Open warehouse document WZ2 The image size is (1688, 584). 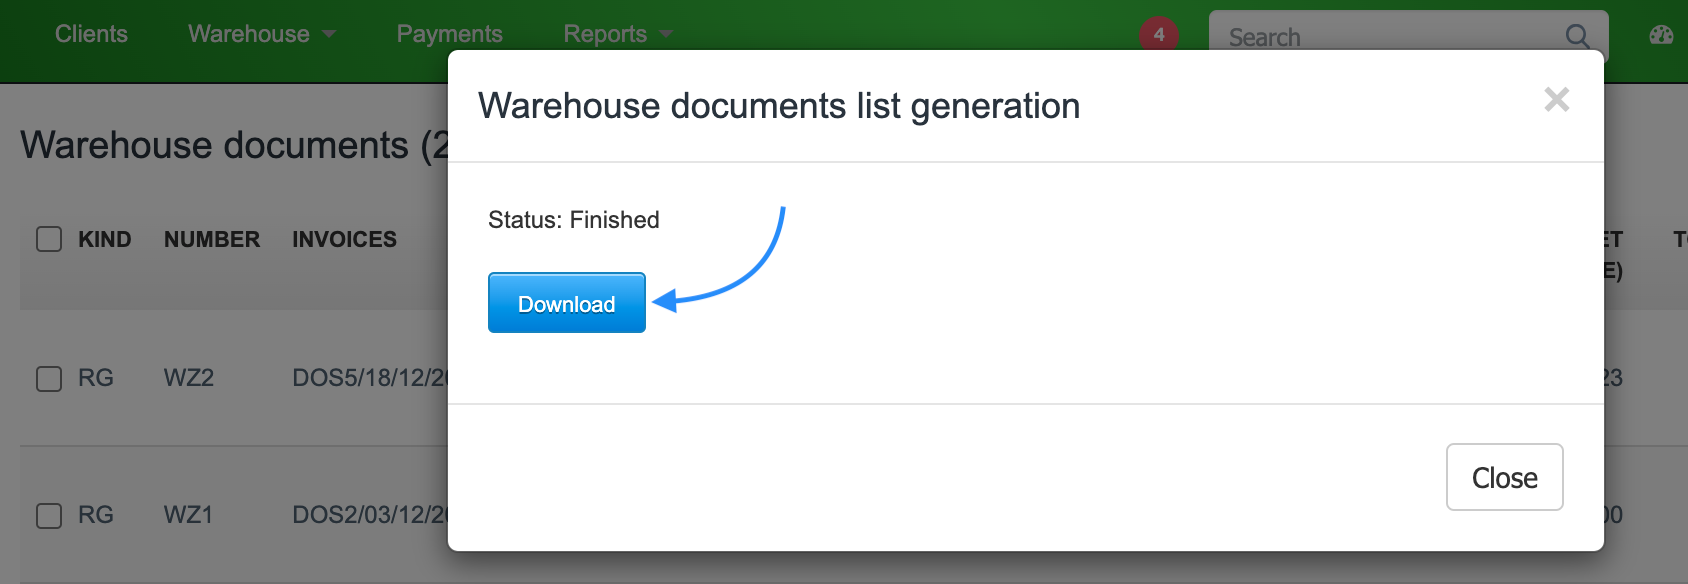pos(189,378)
